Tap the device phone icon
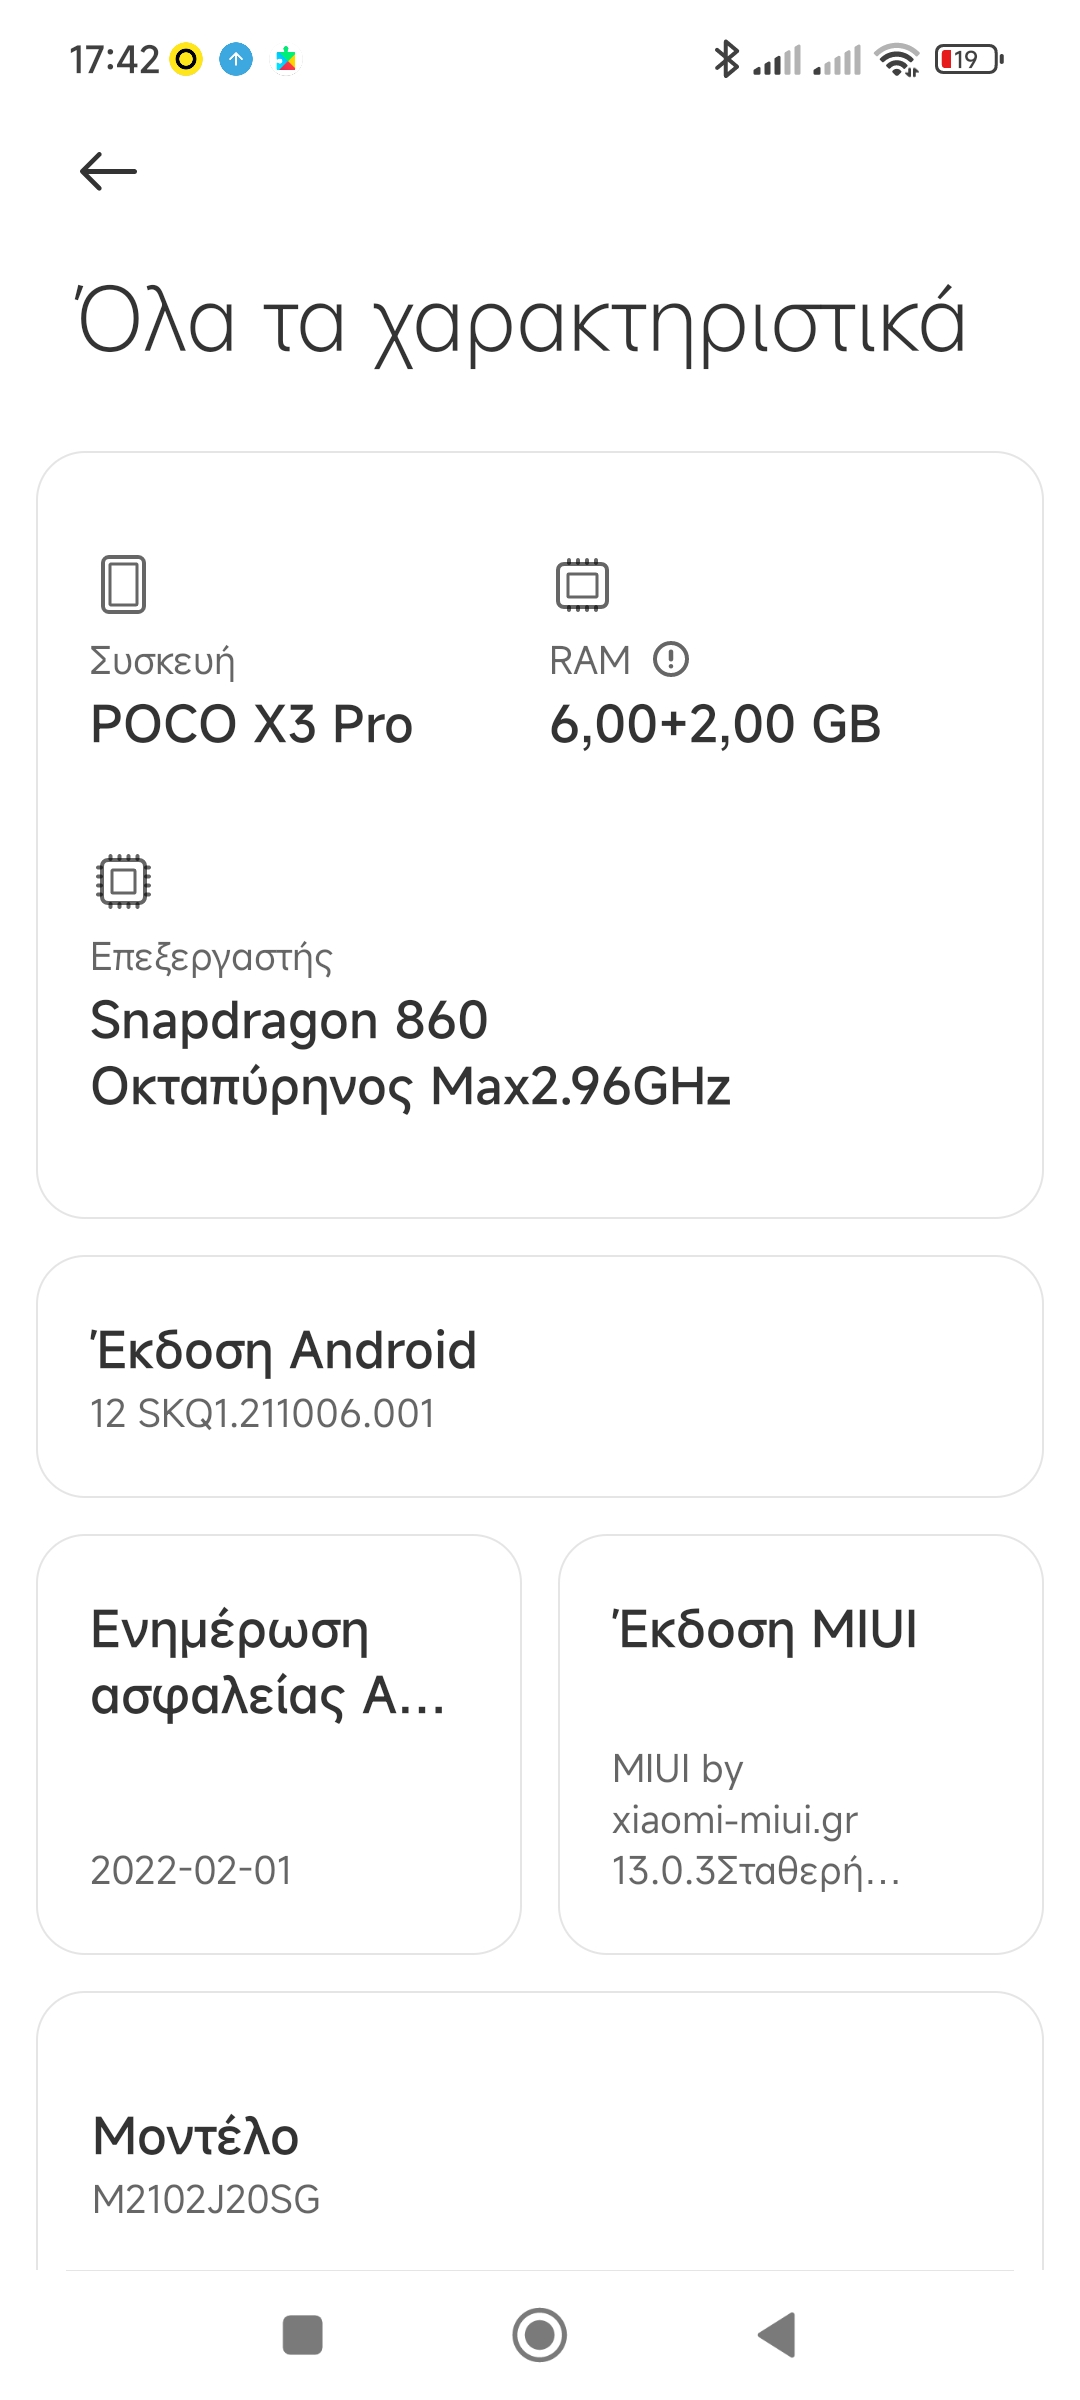This screenshot has width=1080, height=2400. click(123, 584)
